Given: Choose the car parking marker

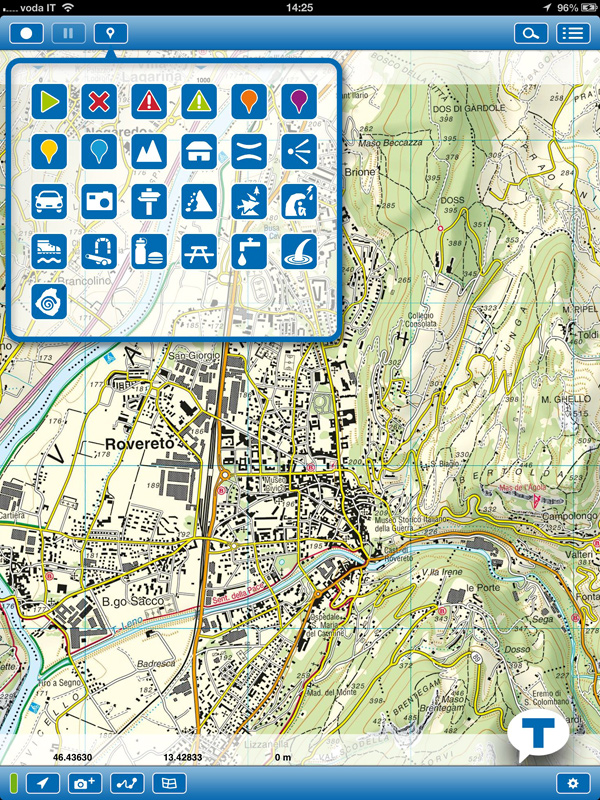Looking at the screenshot, I should (x=49, y=202).
